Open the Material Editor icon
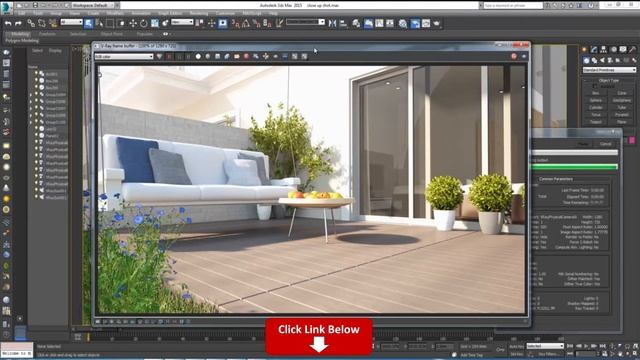This screenshot has width=640, height=360. pyautogui.click(x=403, y=23)
